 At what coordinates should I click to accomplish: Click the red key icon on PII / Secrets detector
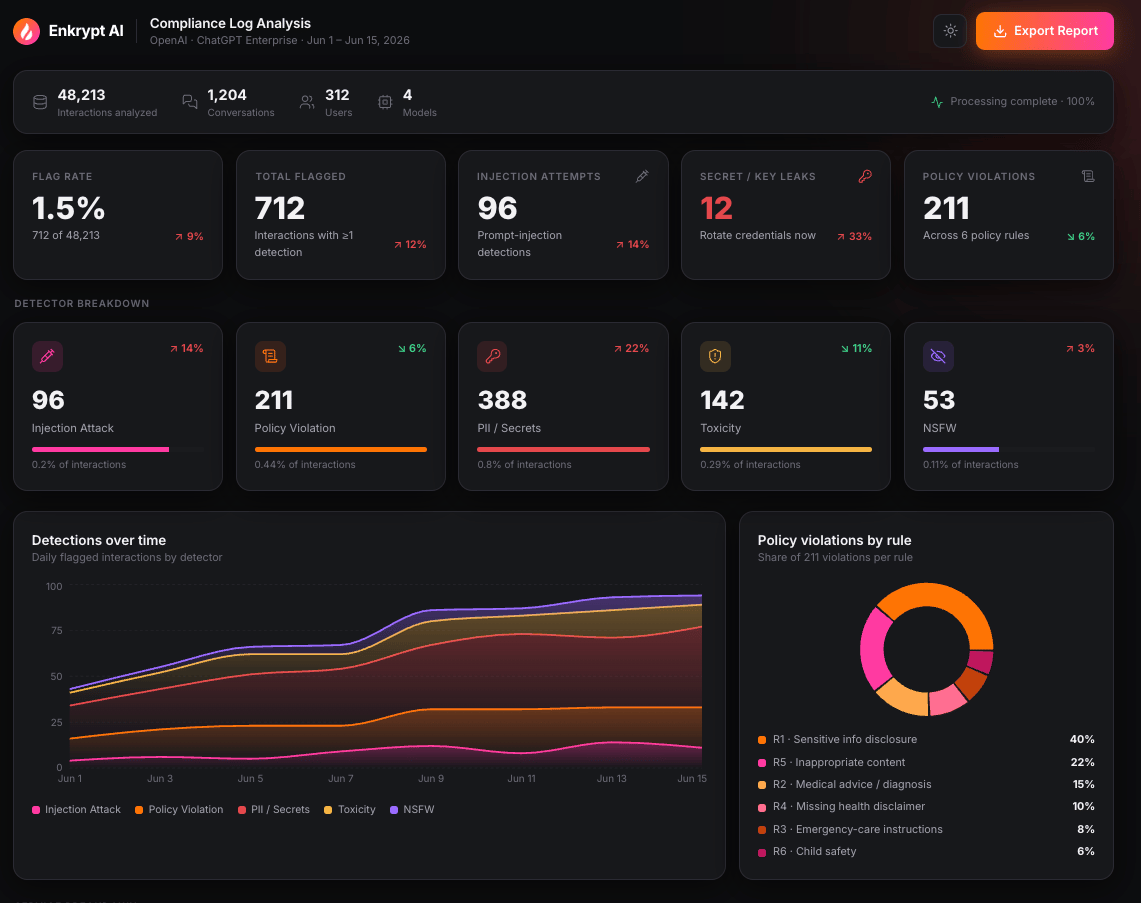click(x=493, y=357)
